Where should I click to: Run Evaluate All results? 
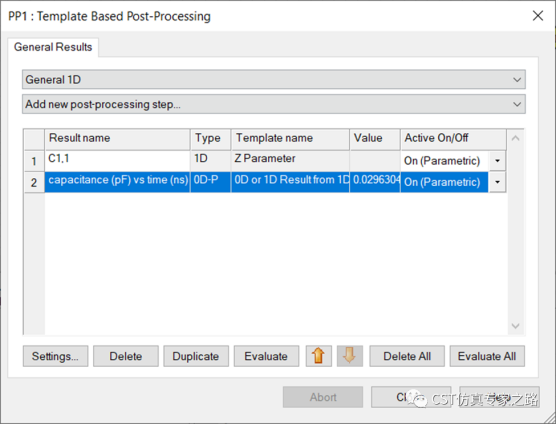(487, 356)
